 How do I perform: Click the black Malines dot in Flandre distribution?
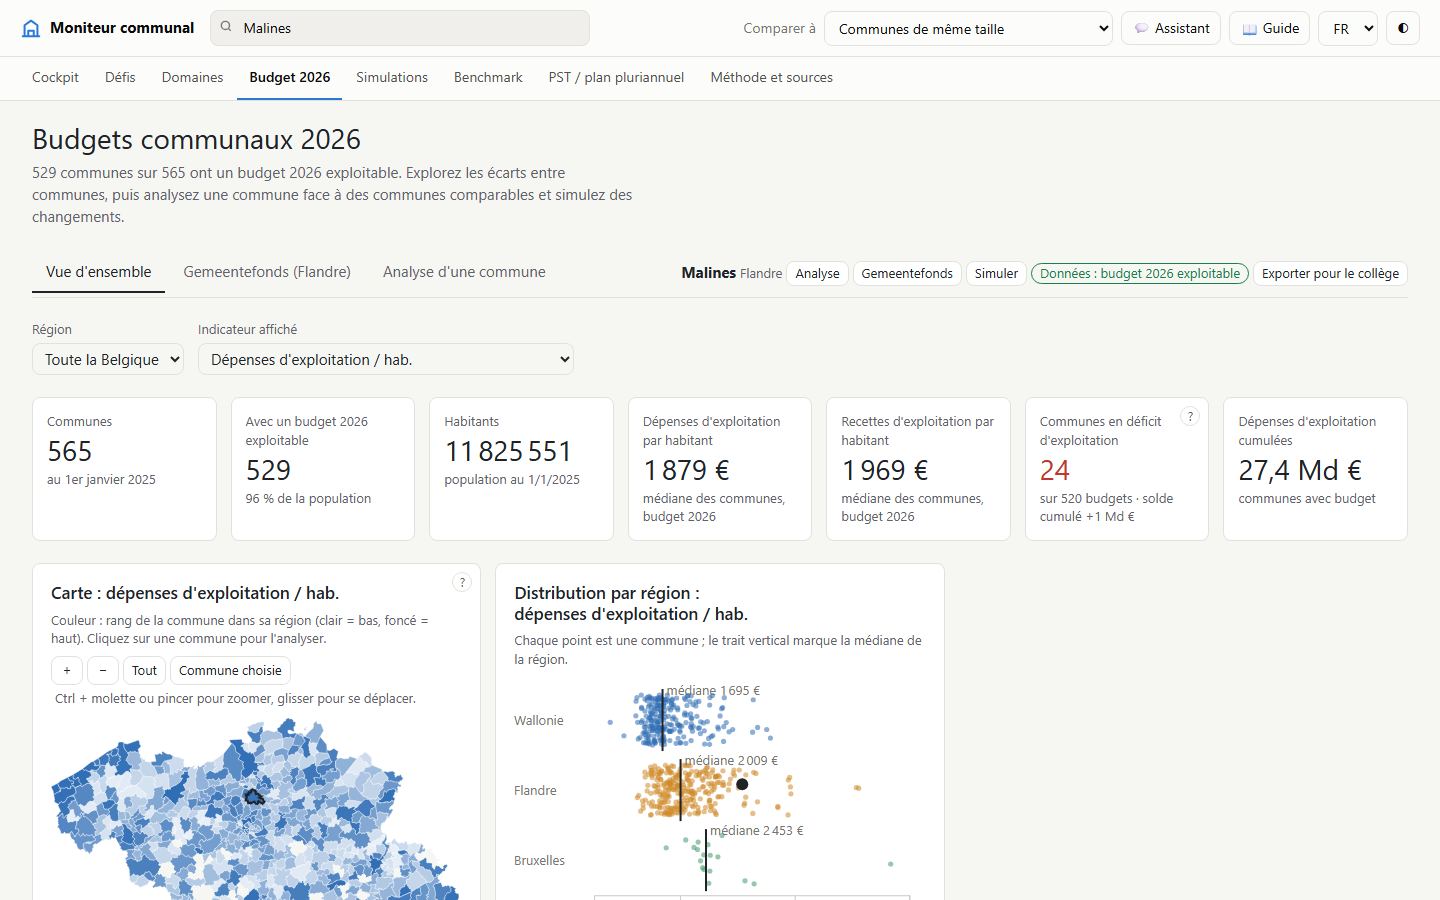tap(742, 784)
